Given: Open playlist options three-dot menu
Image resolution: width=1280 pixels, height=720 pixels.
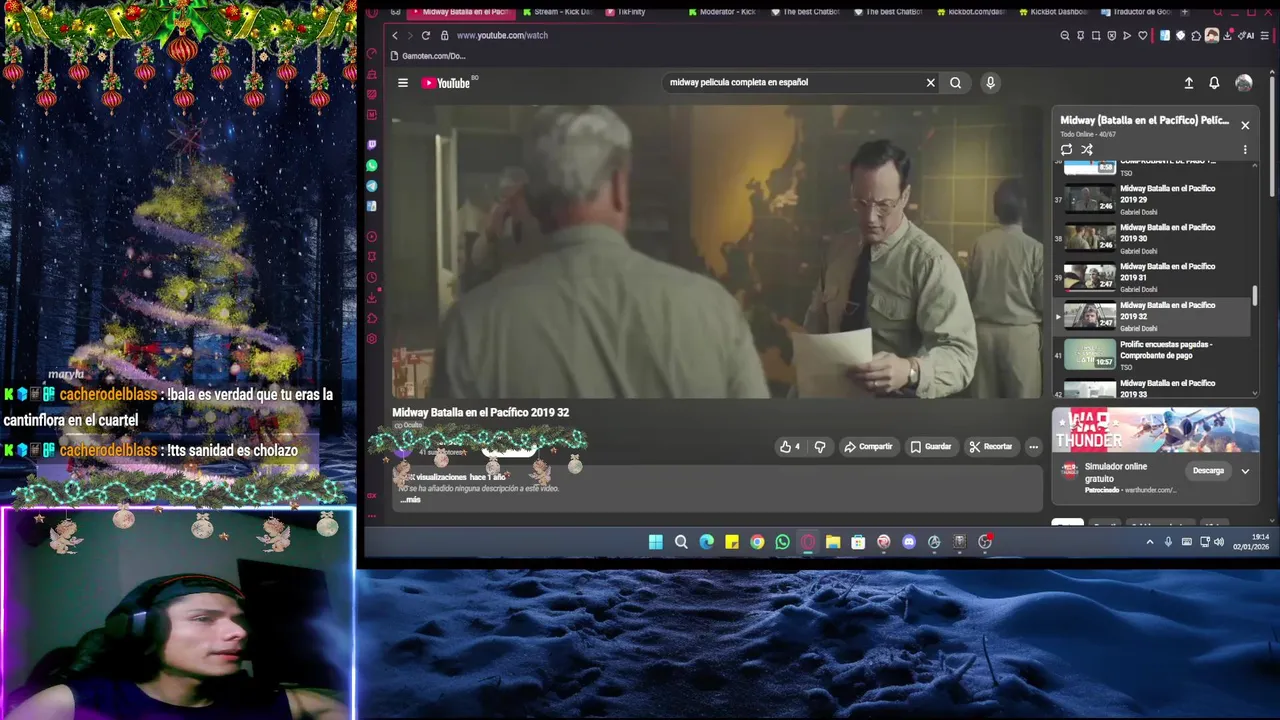Looking at the screenshot, I should pyautogui.click(x=1245, y=150).
